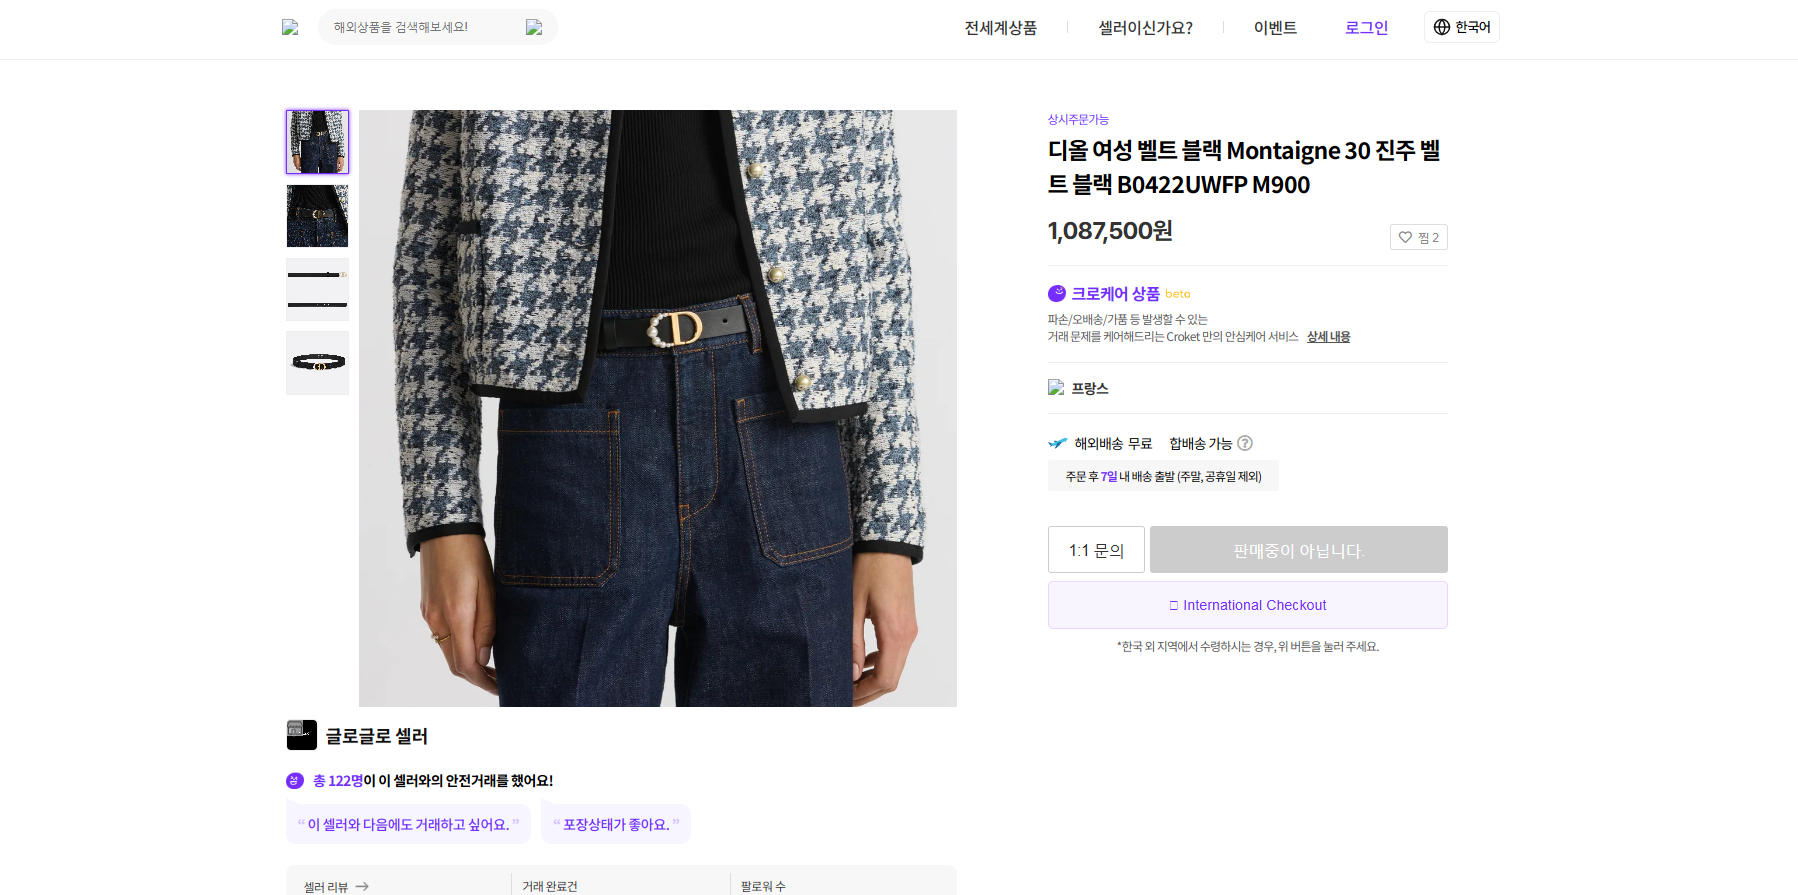Click the globe icon for 한국어 language
The height and width of the screenshot is (895, 1798).
coord(1441,27)
